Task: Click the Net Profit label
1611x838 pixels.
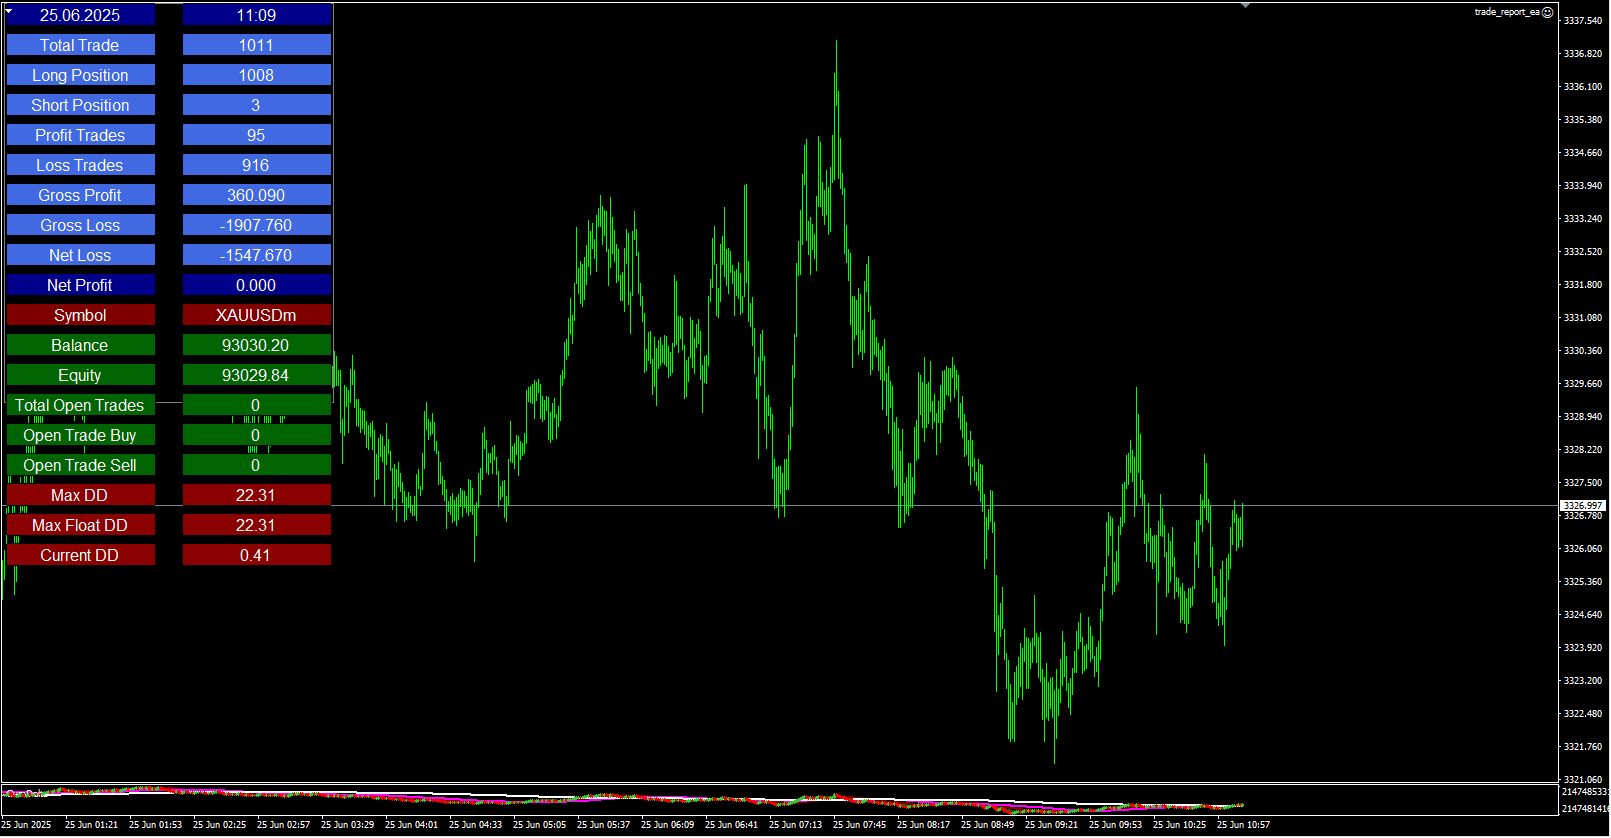Action: [80, 285]
